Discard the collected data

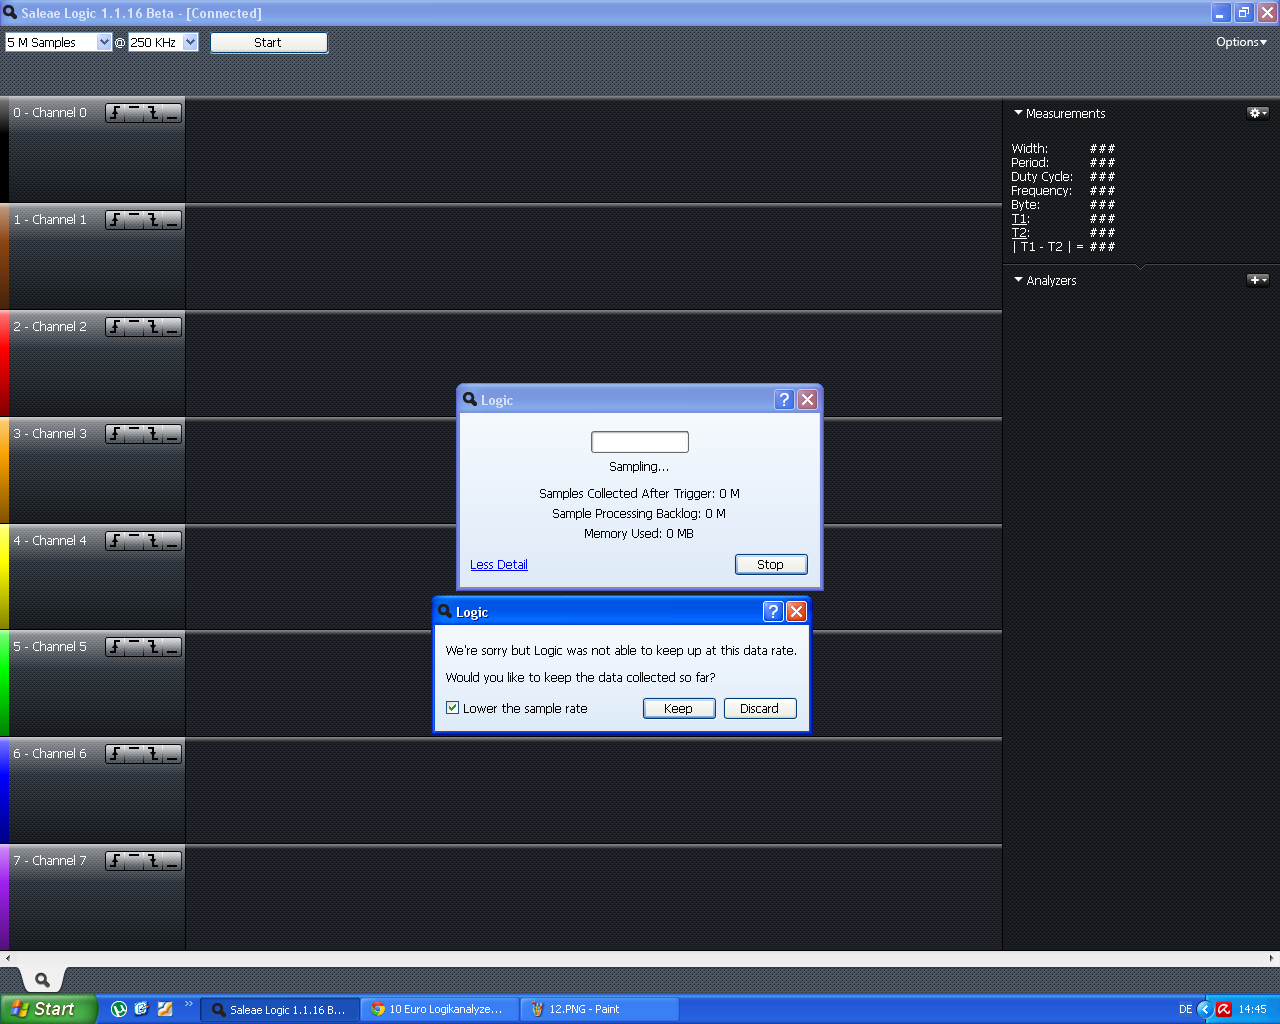(759, 708)
